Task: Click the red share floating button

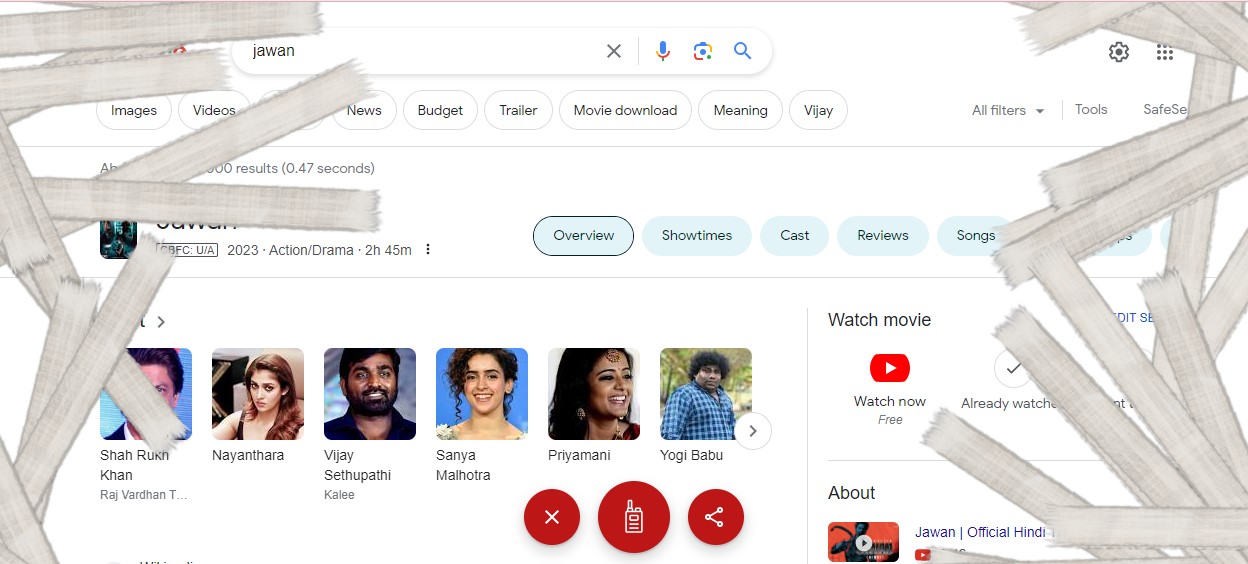Action: (716, 517)
